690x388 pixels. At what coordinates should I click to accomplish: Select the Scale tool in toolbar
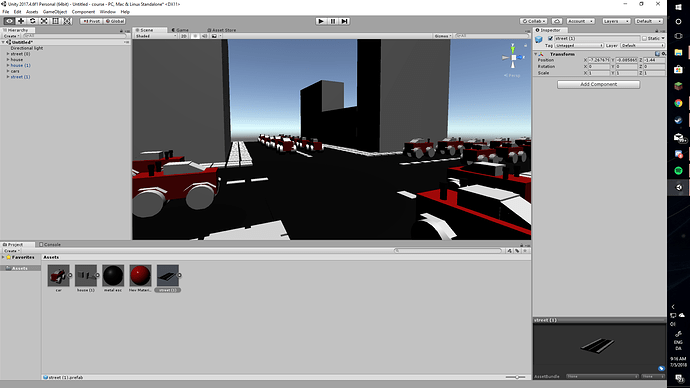44,21
